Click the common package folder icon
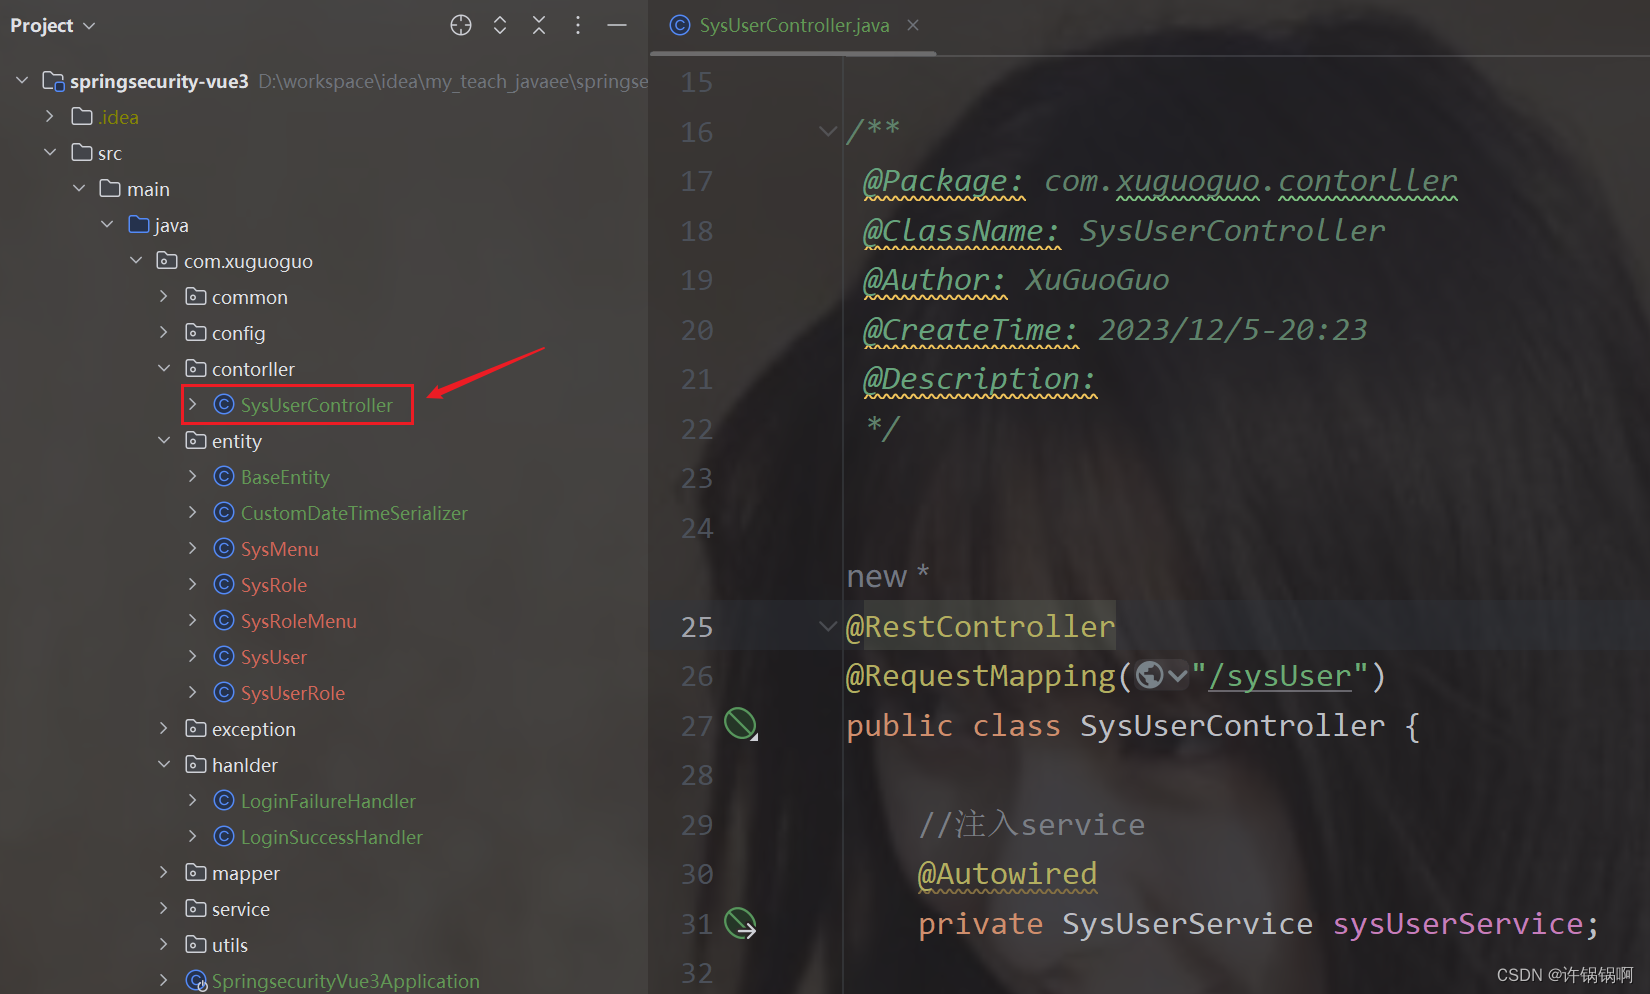The height and width of the screenshot is (994, 1650). (196, 296)
